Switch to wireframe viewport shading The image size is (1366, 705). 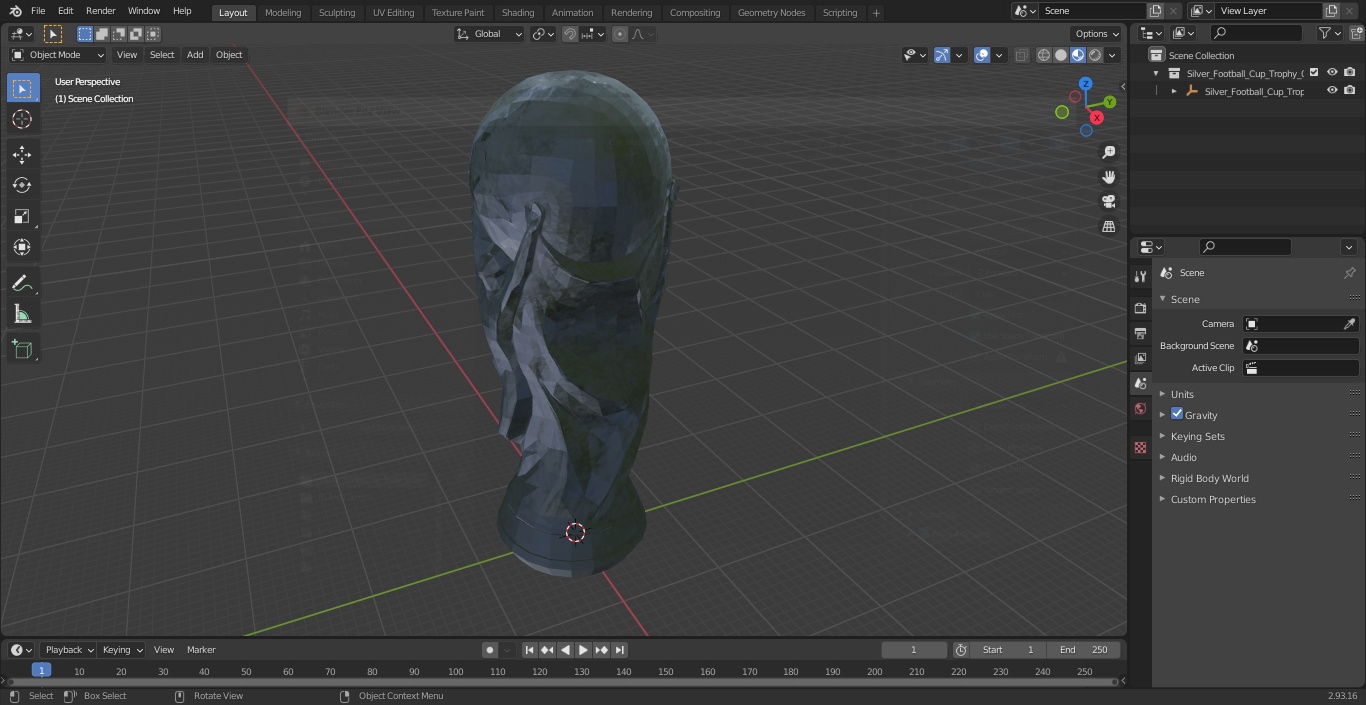pyautogui.click(x=1044, y=55)
